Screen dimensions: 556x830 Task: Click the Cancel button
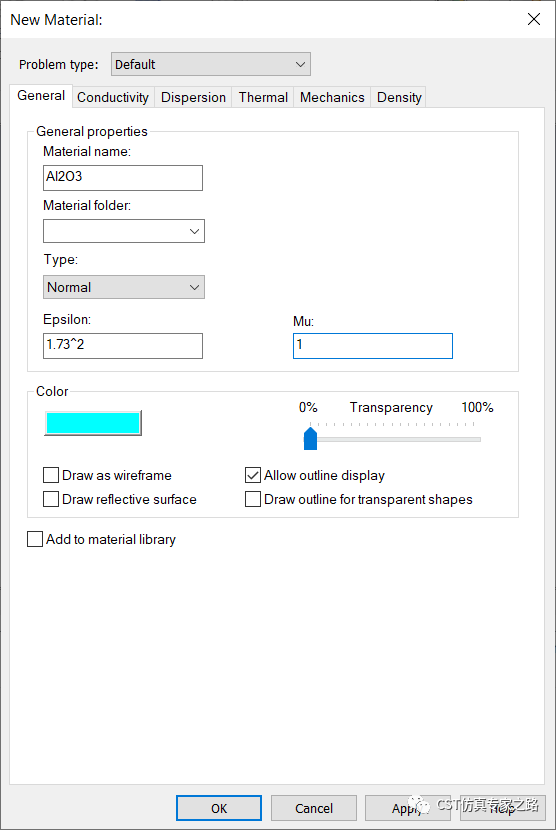point(314,808)
